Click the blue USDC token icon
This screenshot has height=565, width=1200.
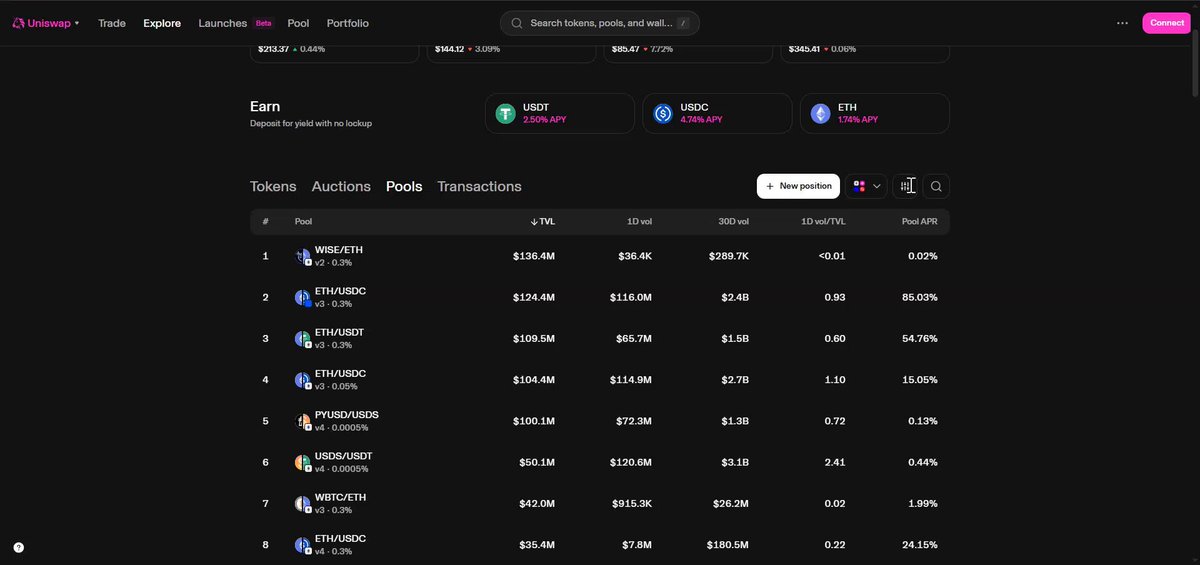click(x=663, y=114)
